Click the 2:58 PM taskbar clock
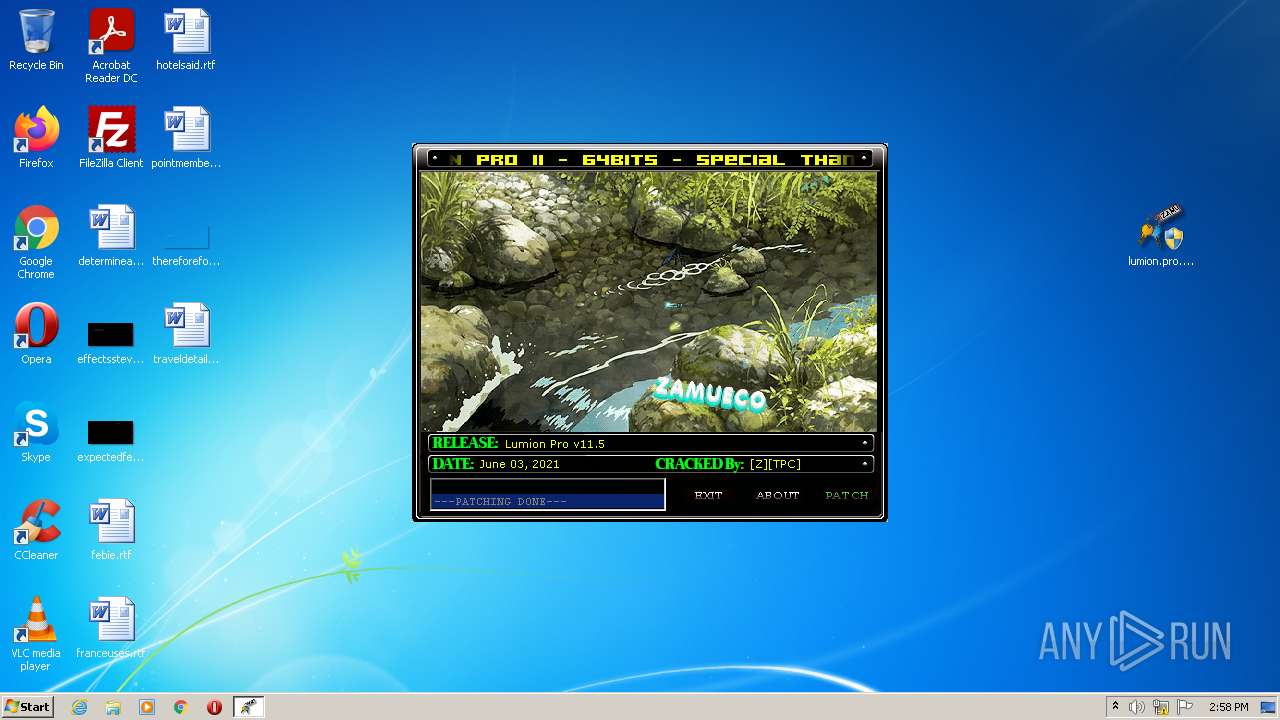 (x=1228, y=707)
